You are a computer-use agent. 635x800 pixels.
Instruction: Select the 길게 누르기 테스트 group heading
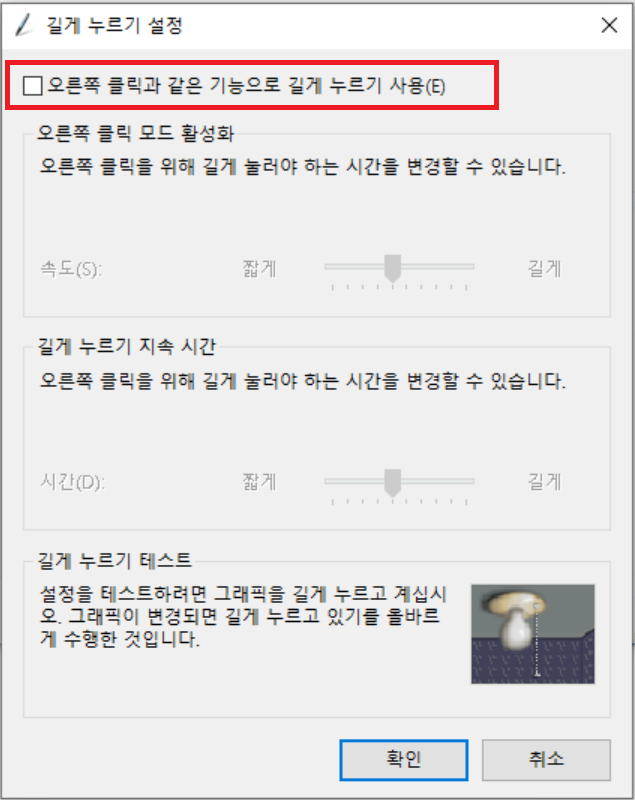click(115, 561)
